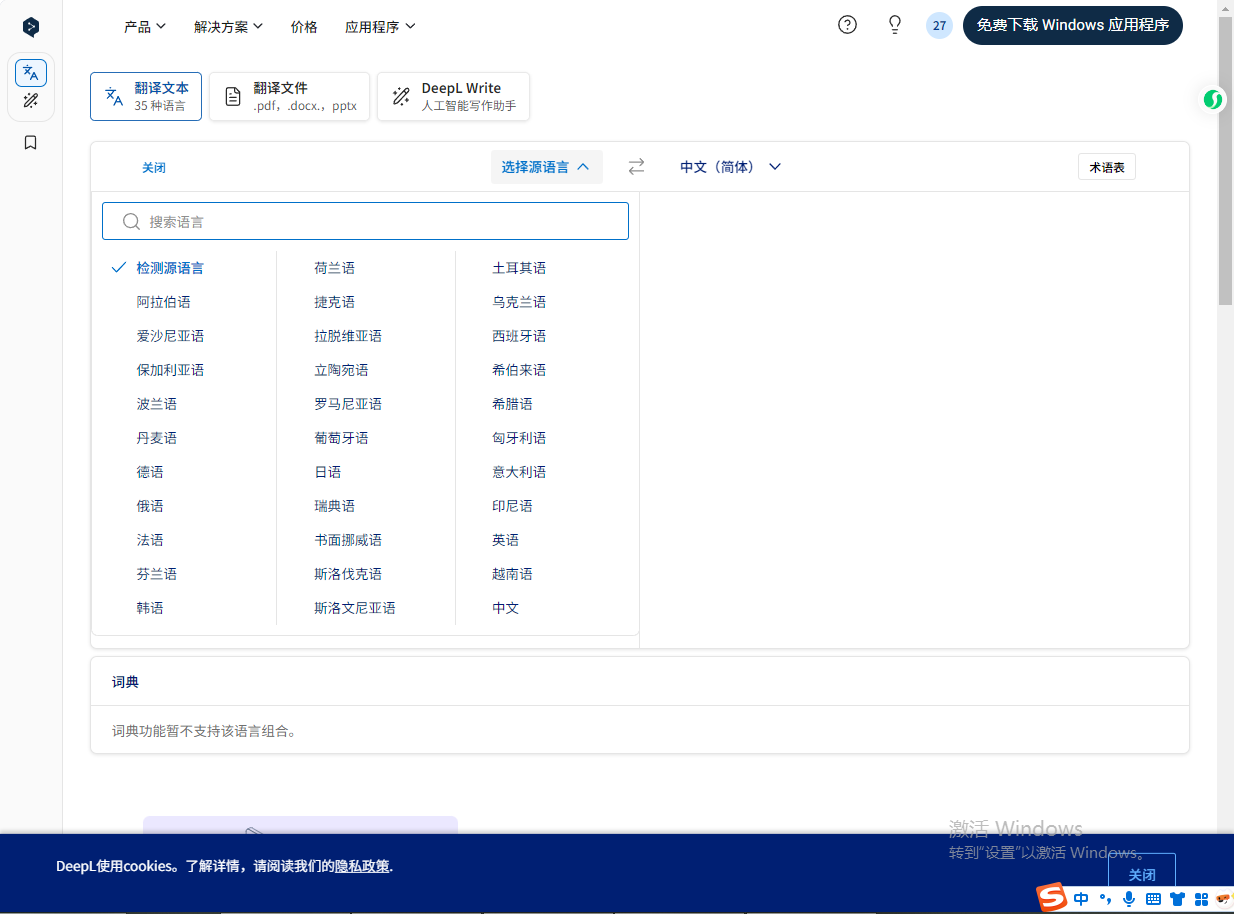Image resolution: width=1234 pixels, height=914 pixels.
Task: Open the 价格 menu item
Action: (304, 27)
